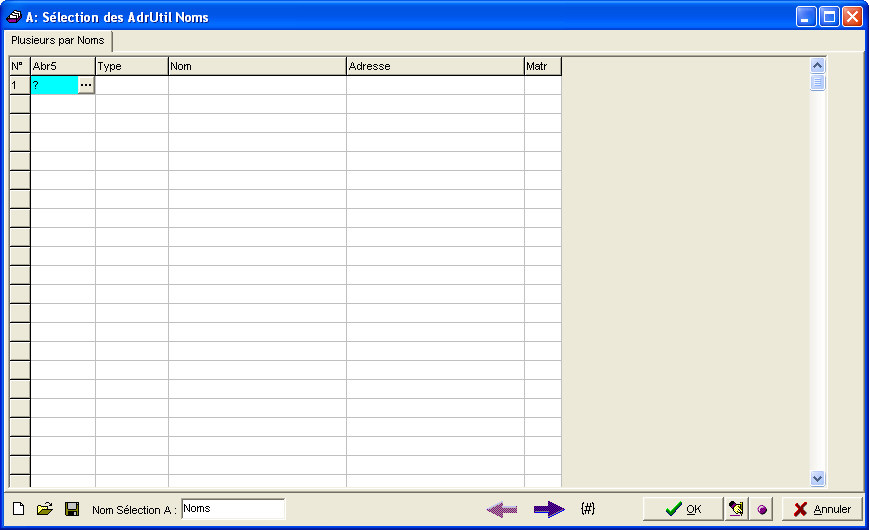869x530 pixels.
Task: Select the Plusieurs par Noms tab
Action: coord(58,40)
